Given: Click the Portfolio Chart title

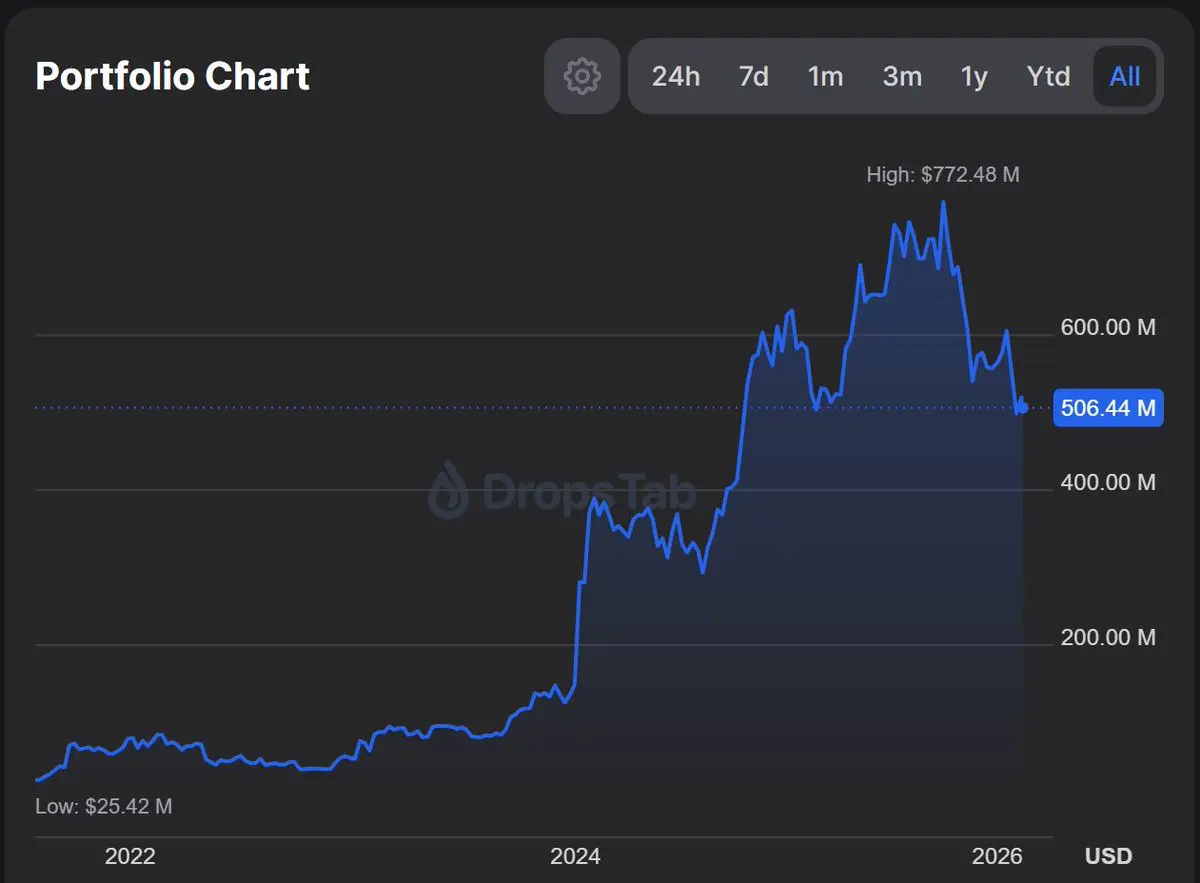Looking at the screenshot, I should [173, 77].
